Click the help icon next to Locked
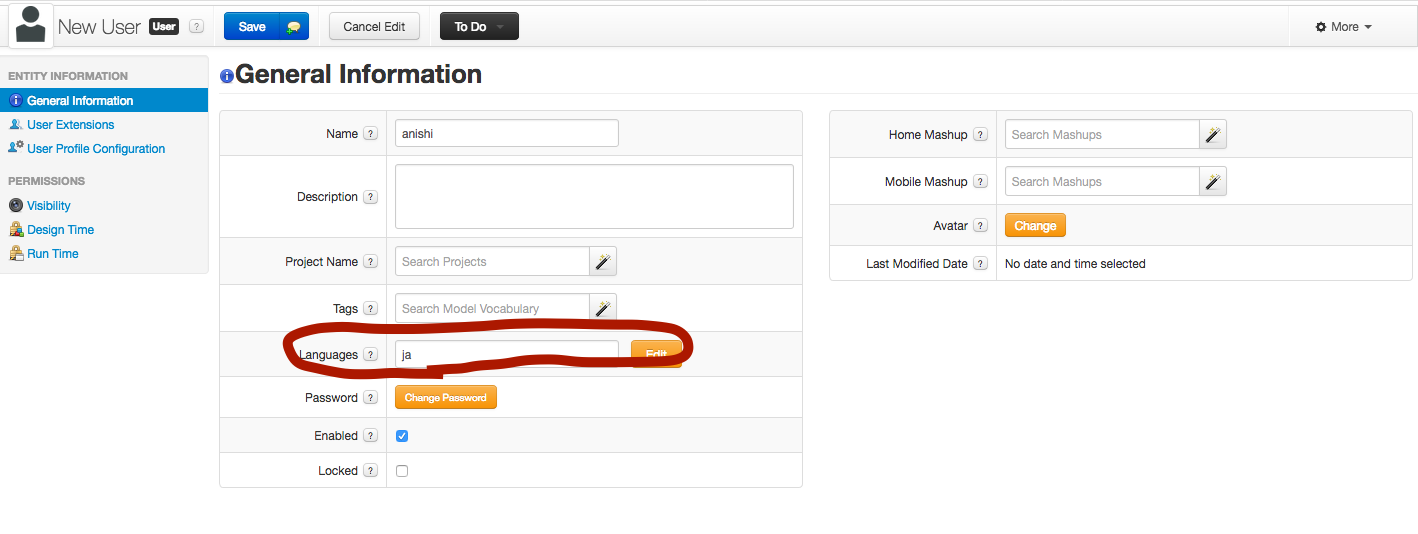 click(x=370, y=471)
